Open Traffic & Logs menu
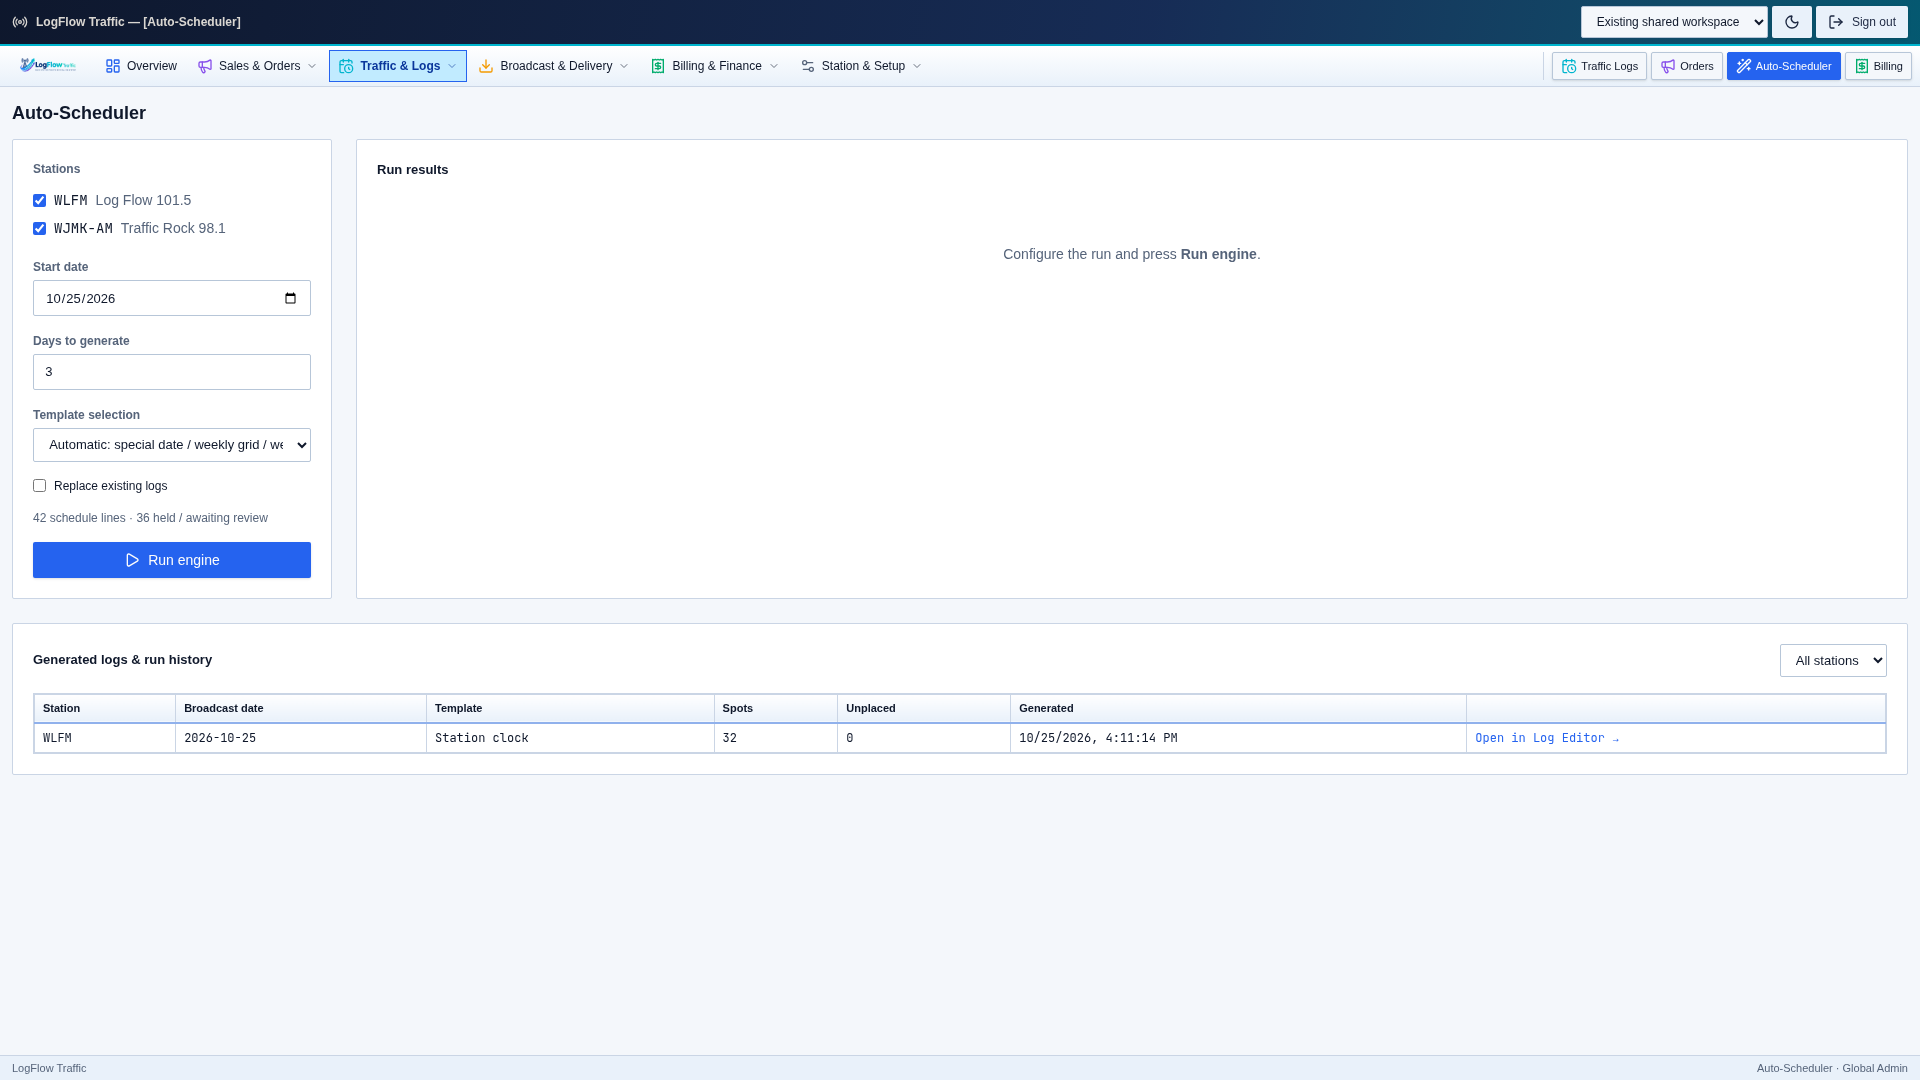The height and width of the screenshot is (1080, 1920). click(398, 66)
